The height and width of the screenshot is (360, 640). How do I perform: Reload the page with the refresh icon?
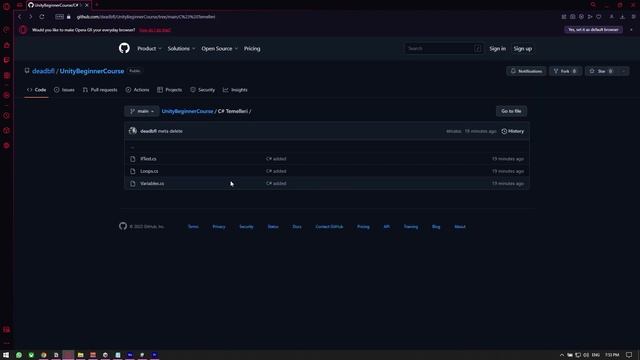(x=42, y=17)
